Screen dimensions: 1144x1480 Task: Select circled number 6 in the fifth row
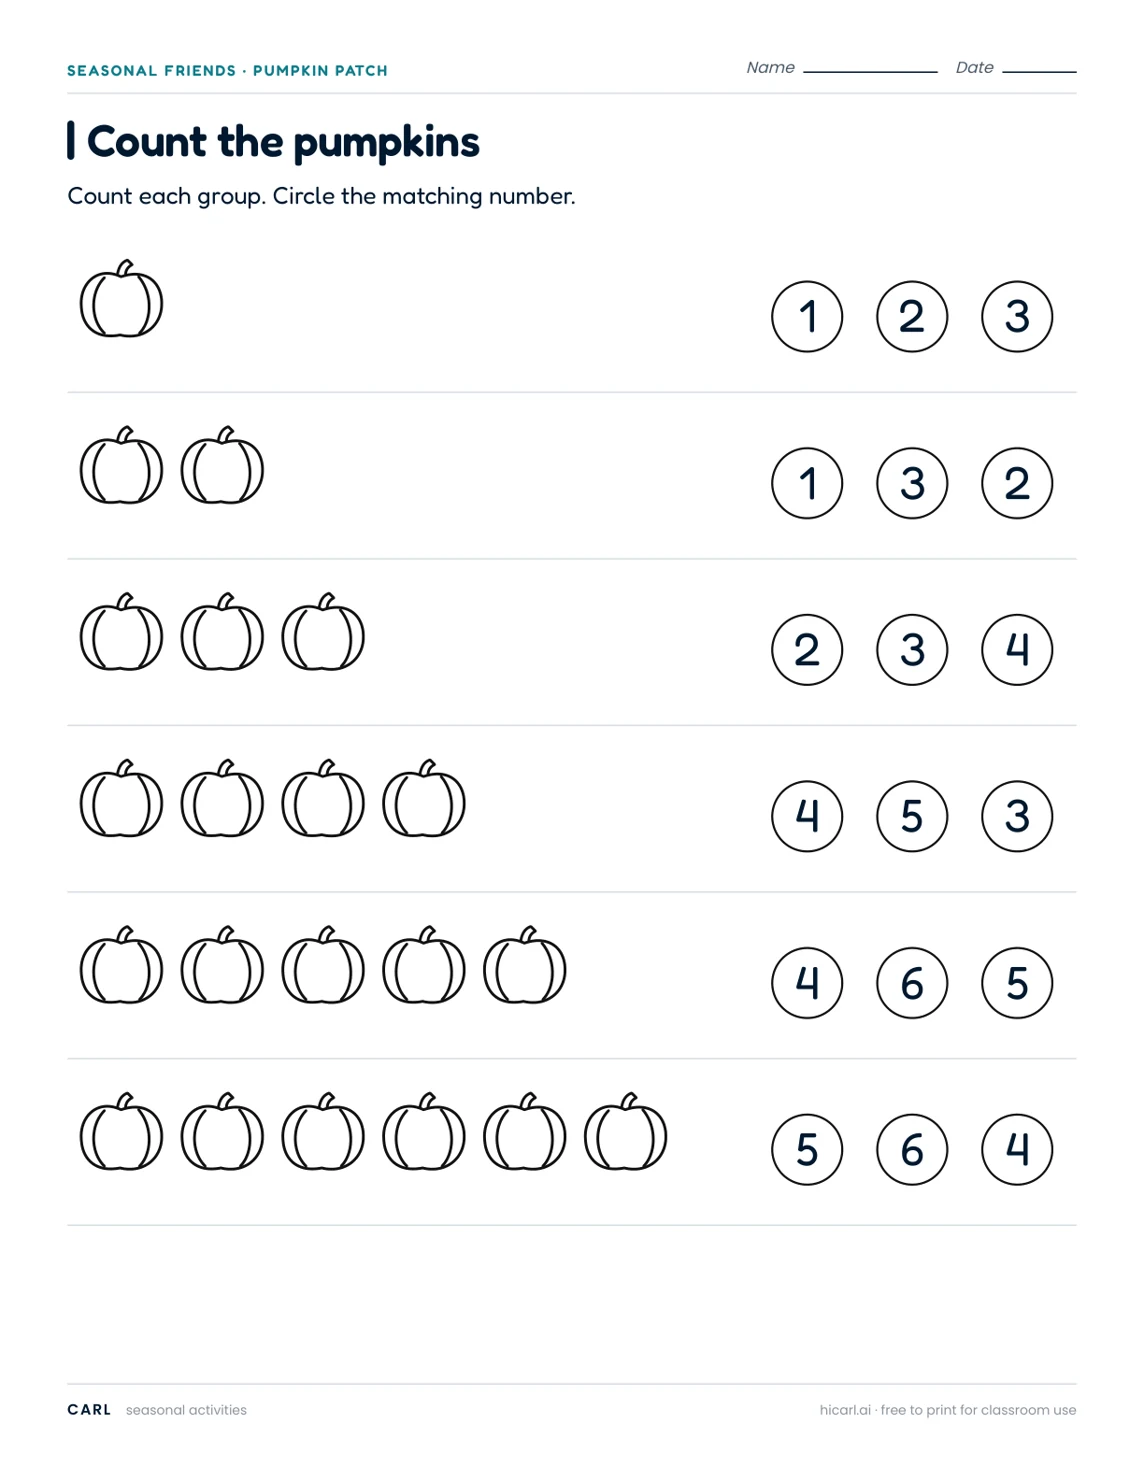click(912, 983)
